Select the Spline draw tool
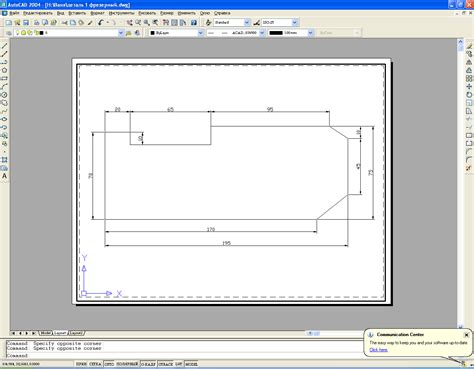The image size is (474, 369). click(4, 111)
